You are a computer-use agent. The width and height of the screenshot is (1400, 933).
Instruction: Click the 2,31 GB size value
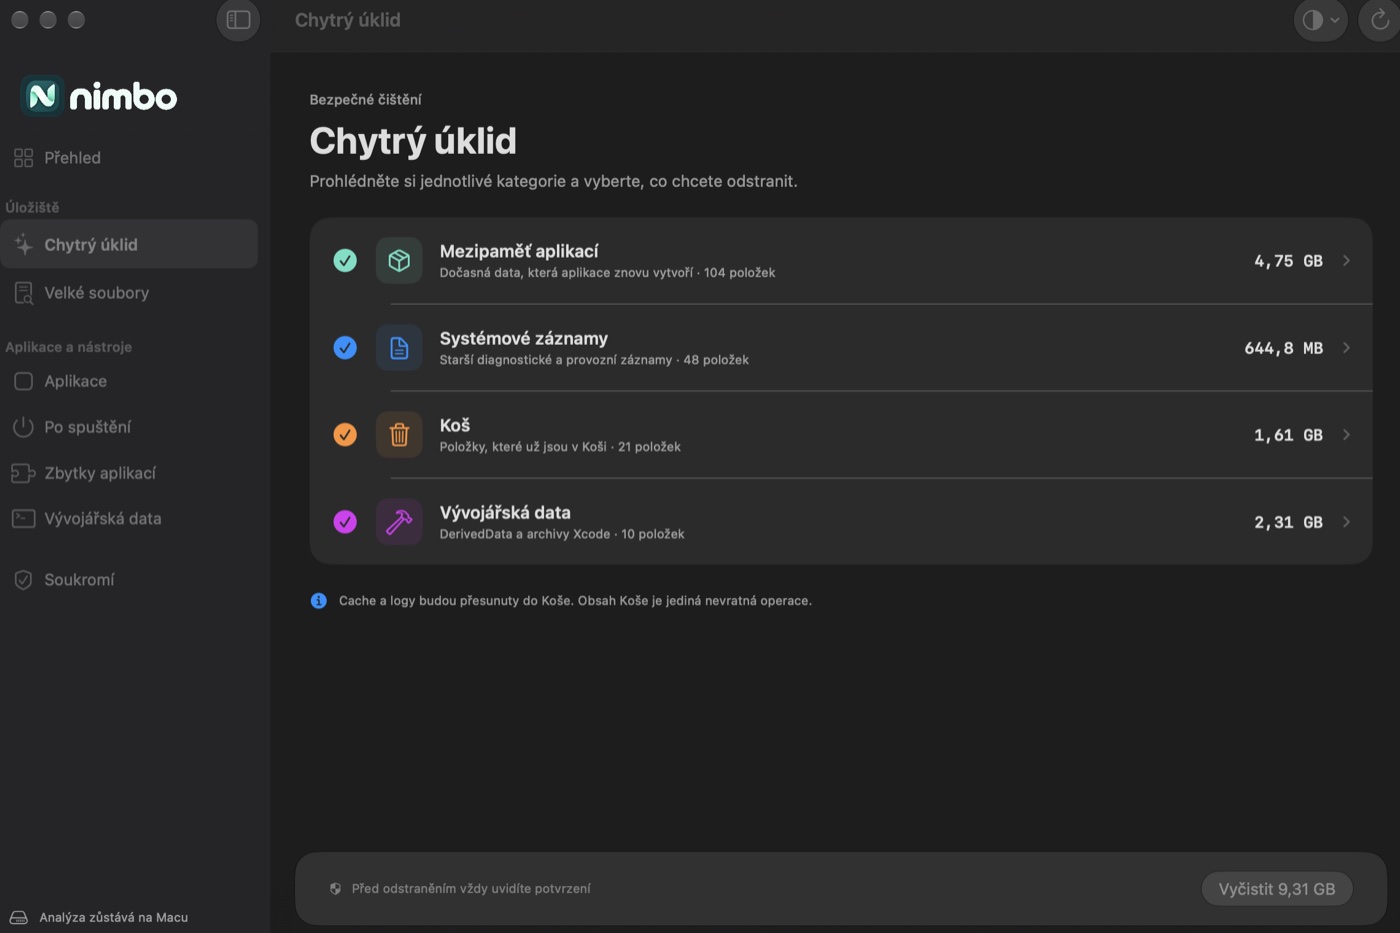(x=1288, y=522)
